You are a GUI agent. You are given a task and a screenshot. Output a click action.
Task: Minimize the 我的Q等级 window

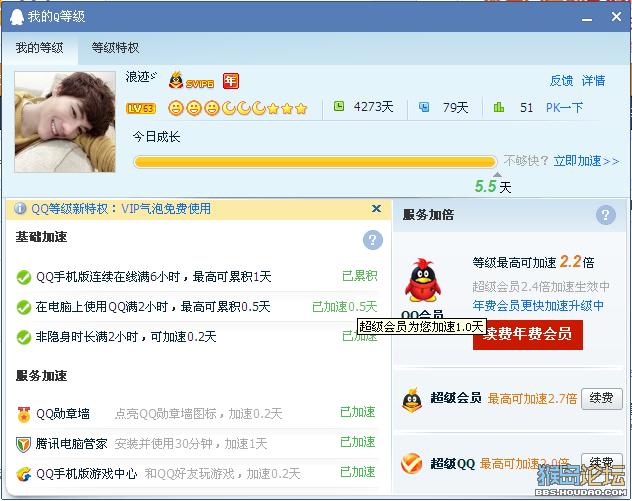click(x=587, y=17)
